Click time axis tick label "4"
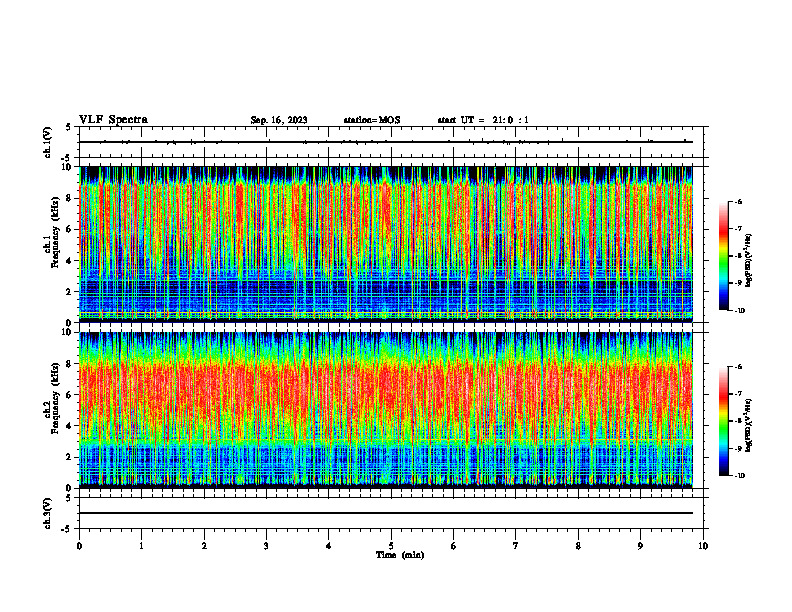The image size is (792, 612). (329, 546)
